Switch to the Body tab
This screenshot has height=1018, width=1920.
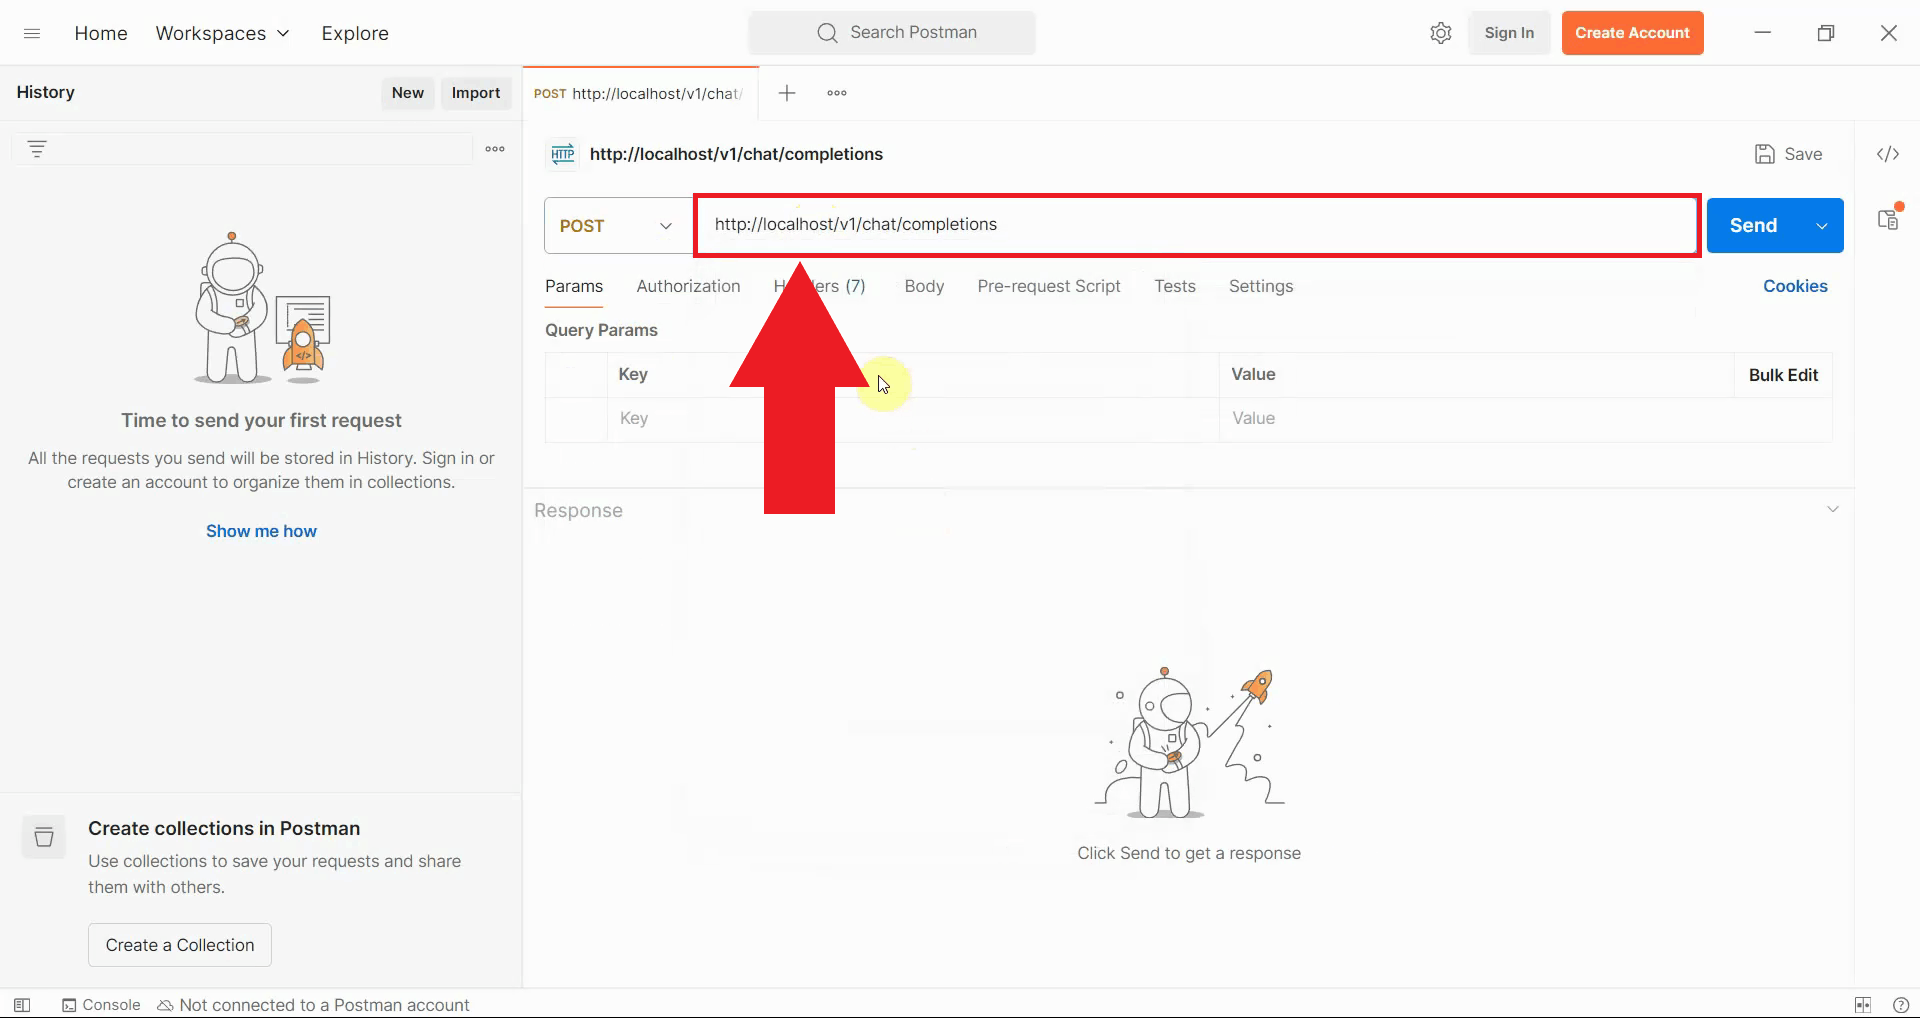[923, 286]
